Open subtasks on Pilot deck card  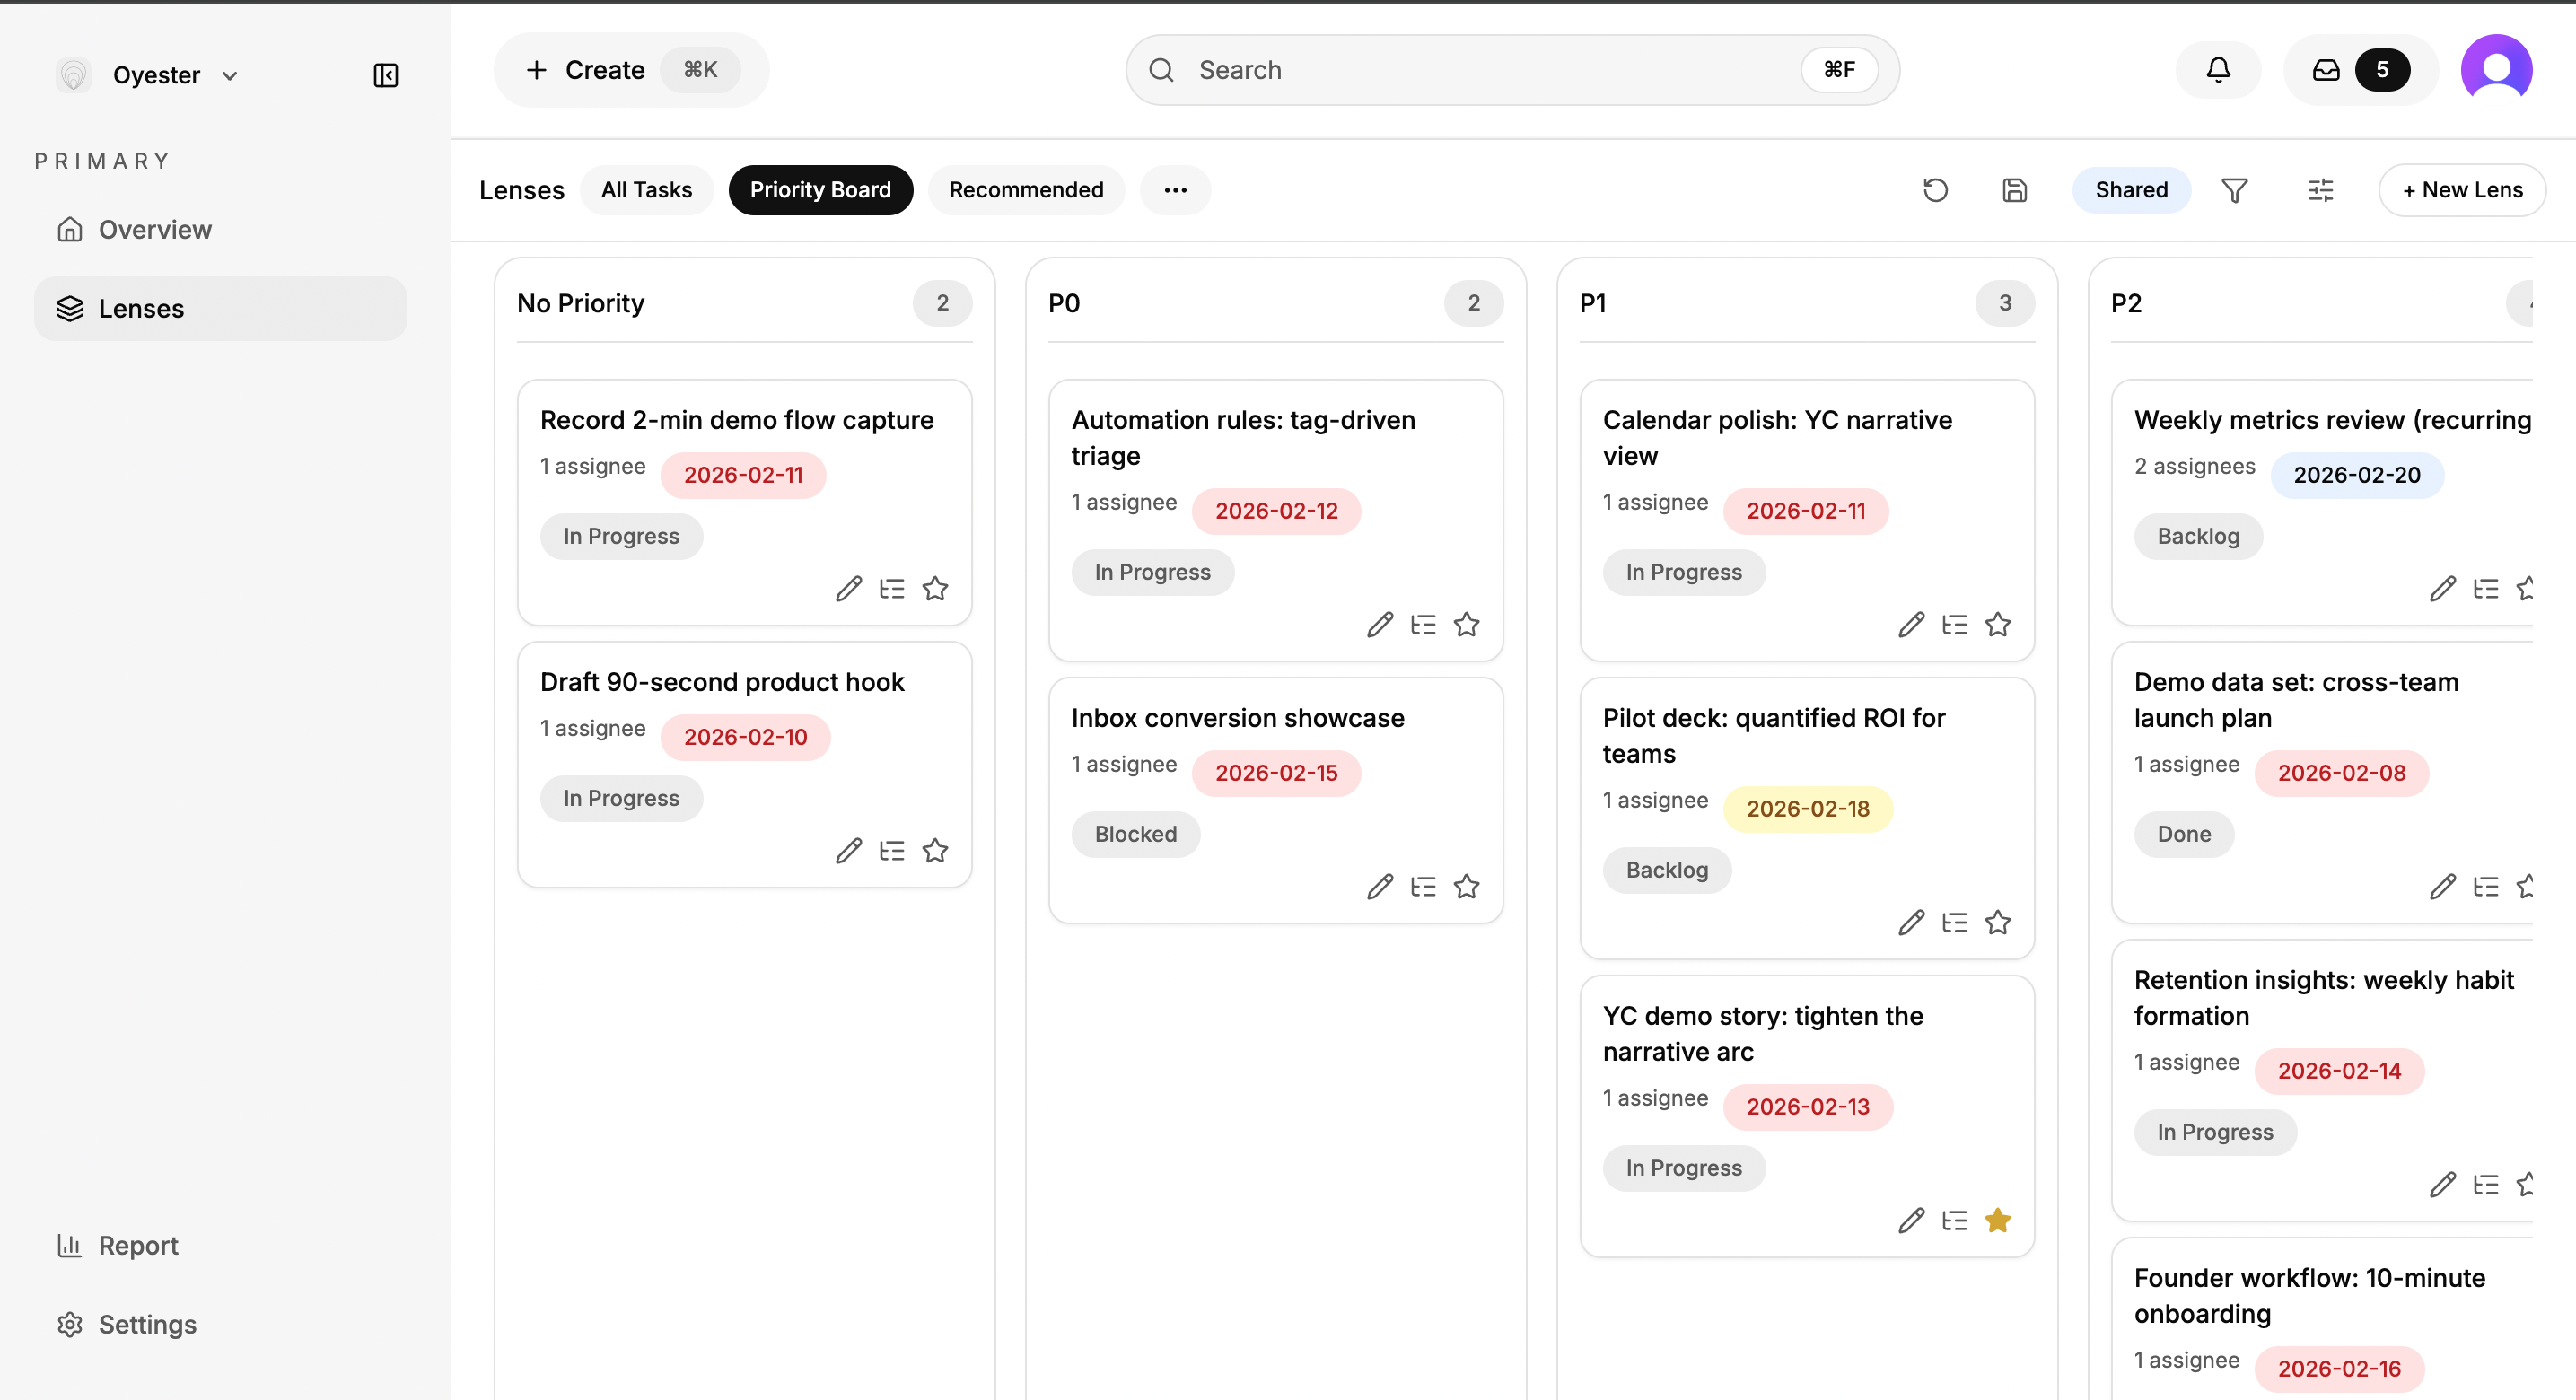click(1954, 922)
